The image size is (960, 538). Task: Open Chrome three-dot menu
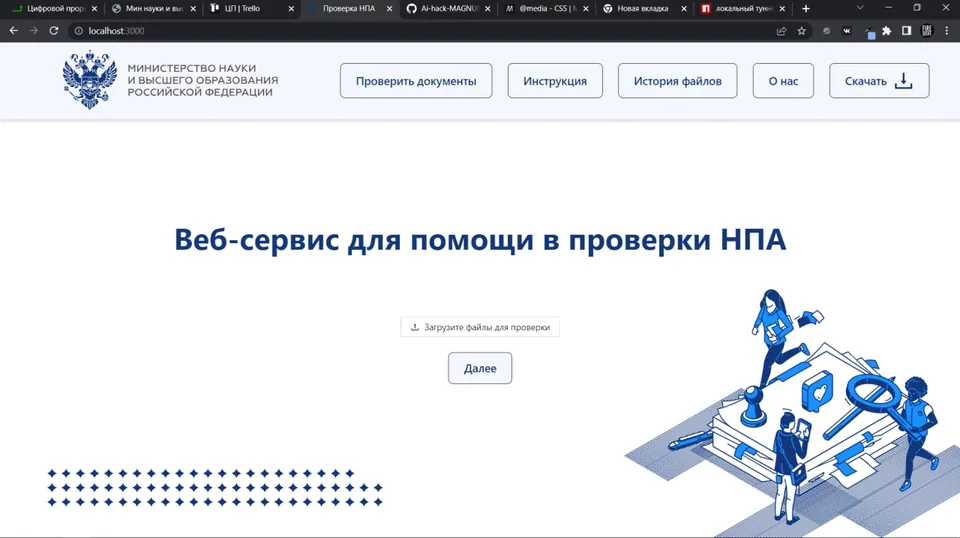pos(947,31)
